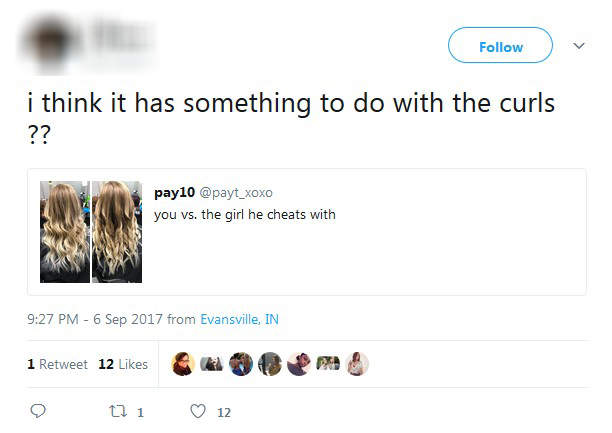Open the quoted tweet text about cheating
Screen dimensions: 612x433
(x=244, y=214)
